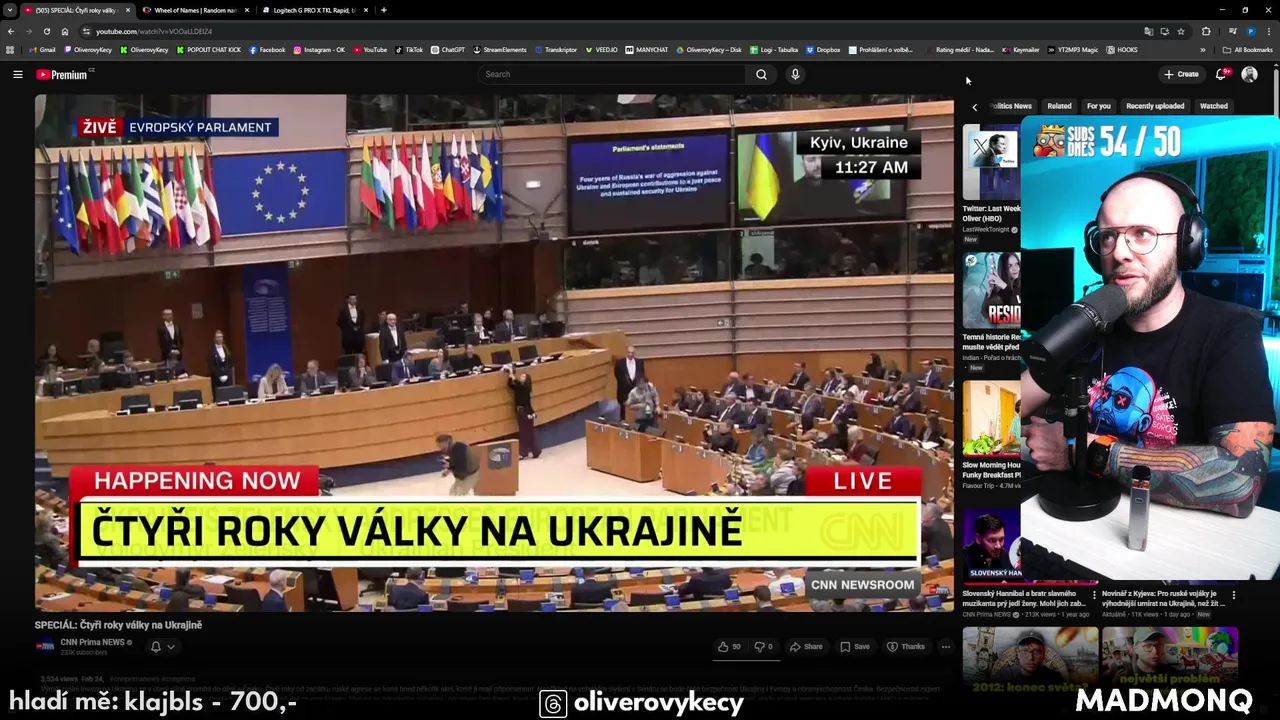The width and height of the screenshot is (1280, 720).
Task: Open a new browser tab
Action: pyautogui.click(x=384, y=10)
